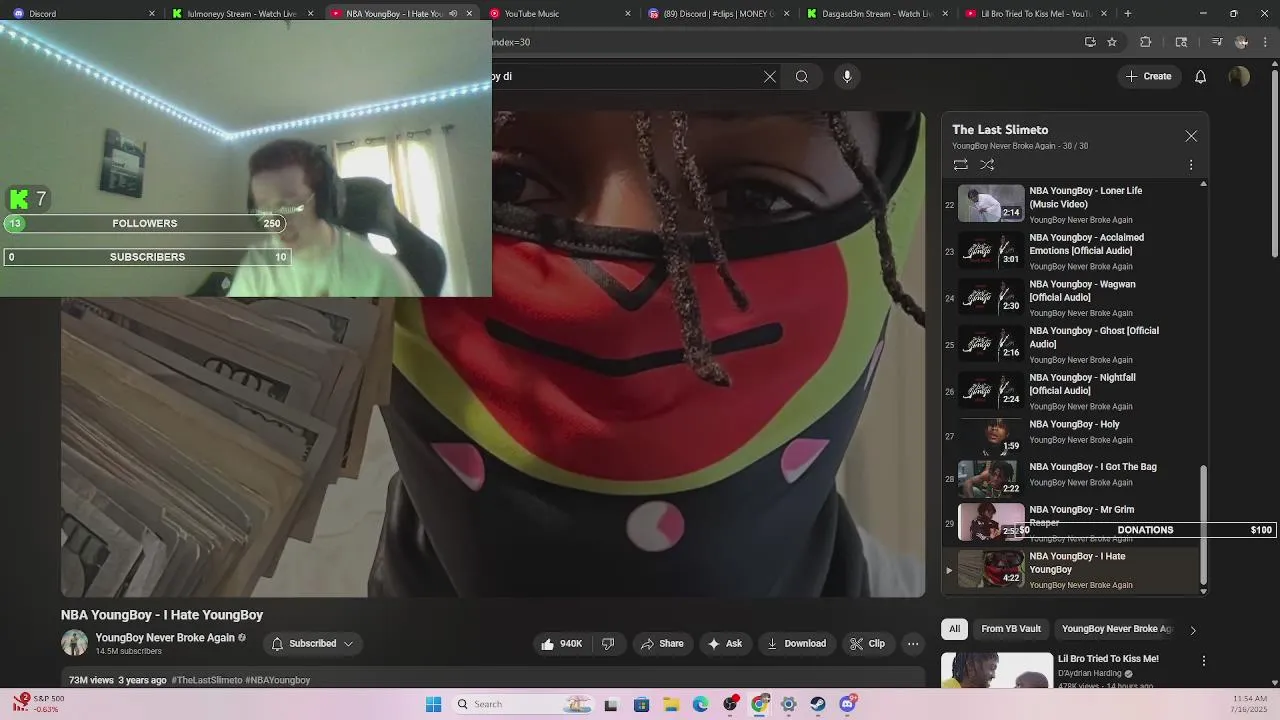Start voice search with microphone

tap(847, 77)
